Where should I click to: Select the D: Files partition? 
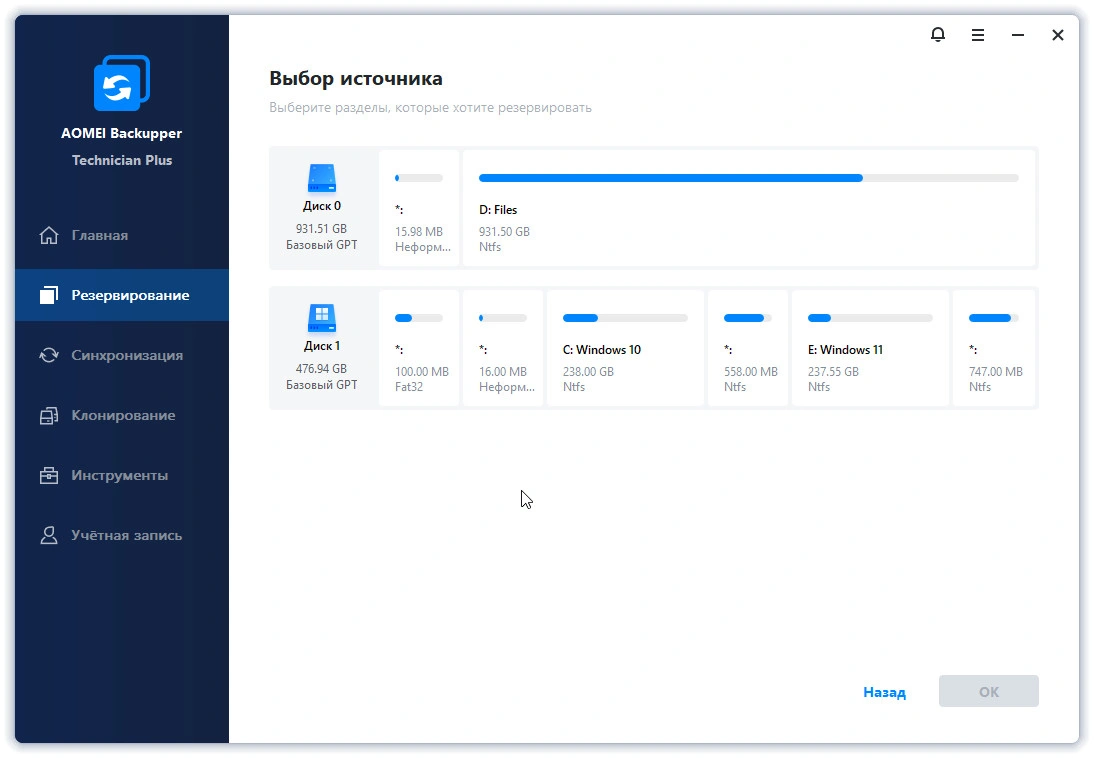click(x=748, y=209)
